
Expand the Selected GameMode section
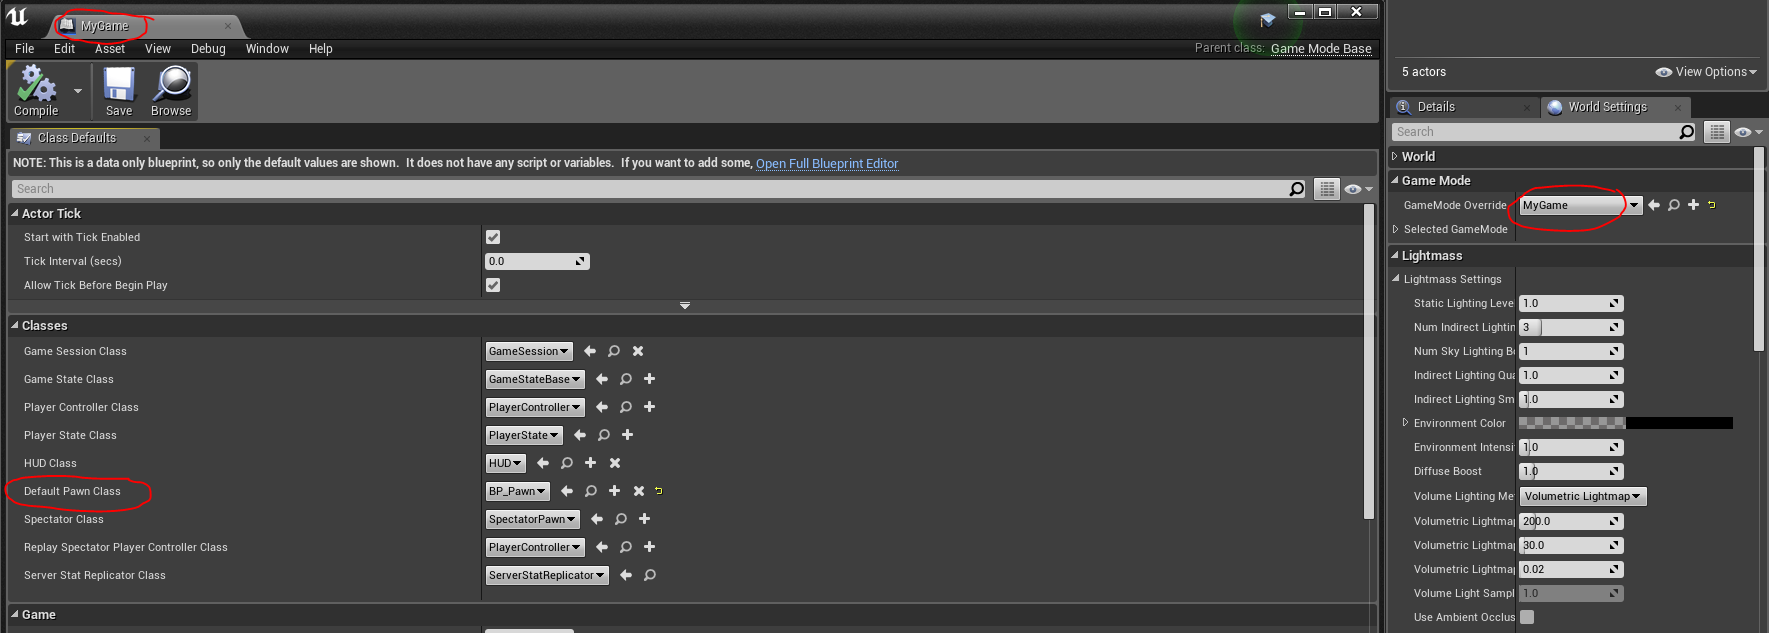[1396, 229]
